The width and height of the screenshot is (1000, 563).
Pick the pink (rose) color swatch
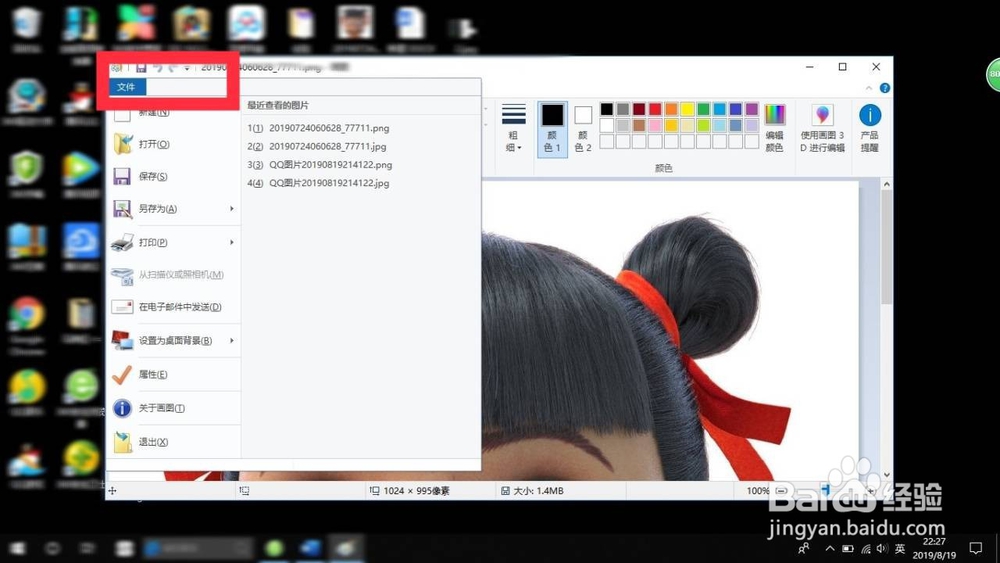tap(655, 125)
